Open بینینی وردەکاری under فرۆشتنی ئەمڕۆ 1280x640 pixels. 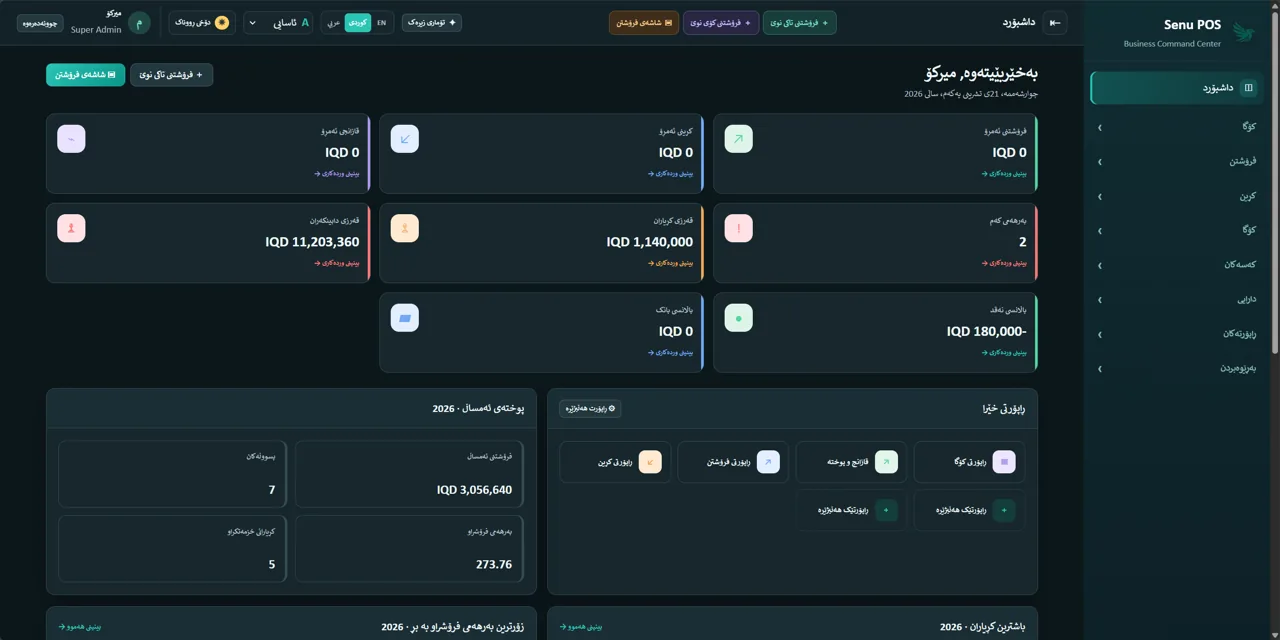[1004, 173]
